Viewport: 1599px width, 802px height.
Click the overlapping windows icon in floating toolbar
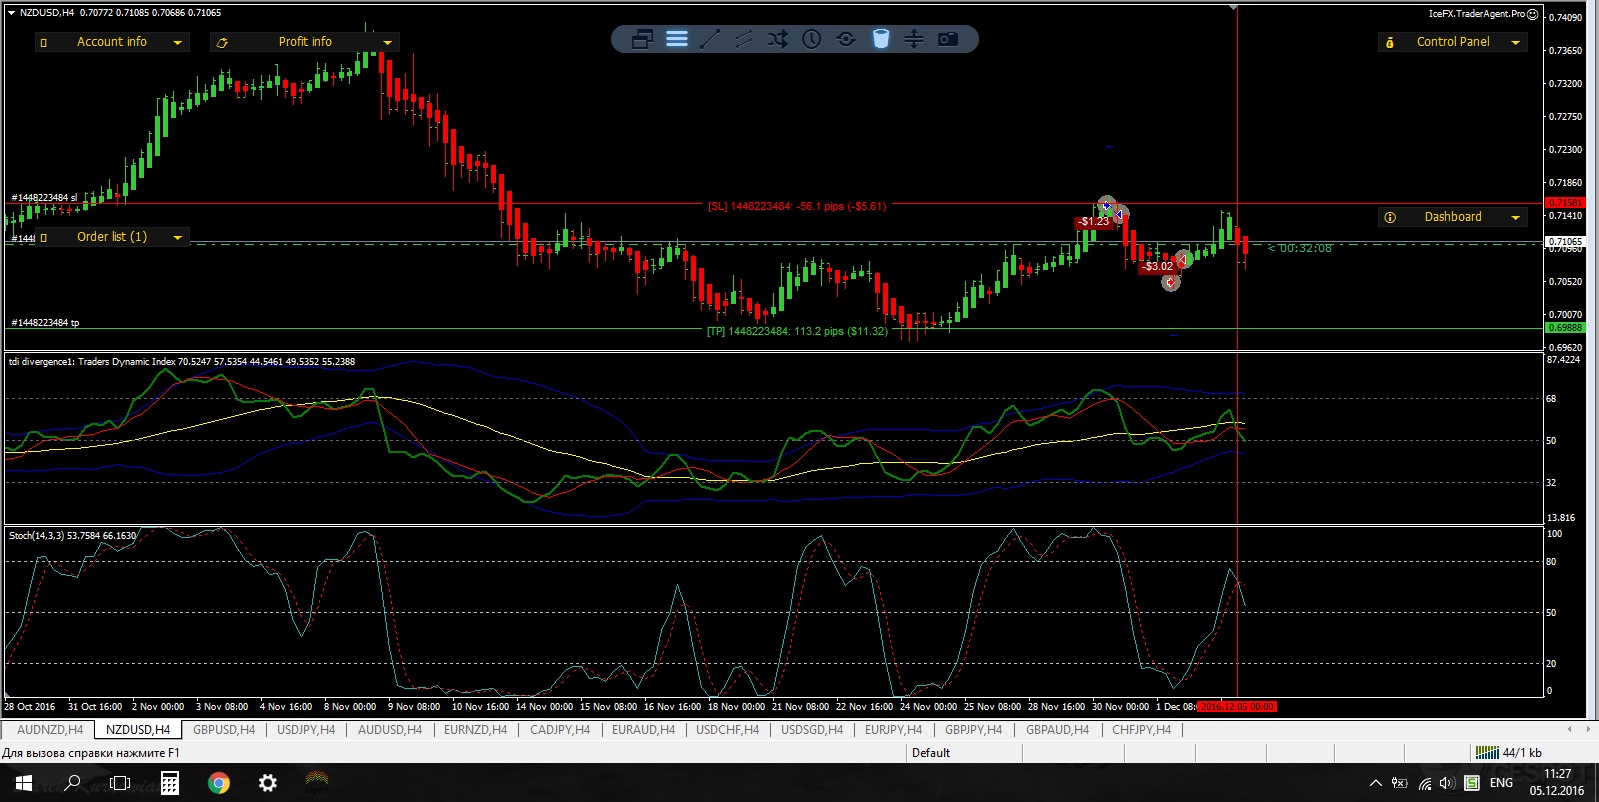[x=642, y=39]
